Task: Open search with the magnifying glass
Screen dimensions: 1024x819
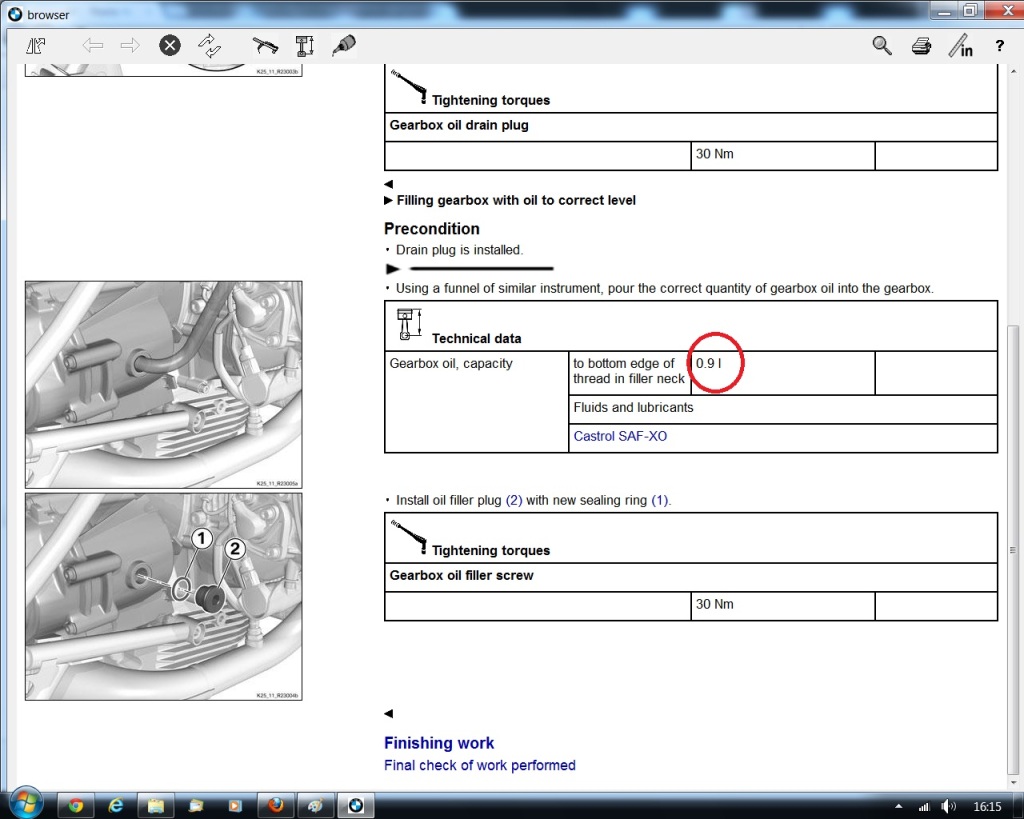Action: coord(882,46)
